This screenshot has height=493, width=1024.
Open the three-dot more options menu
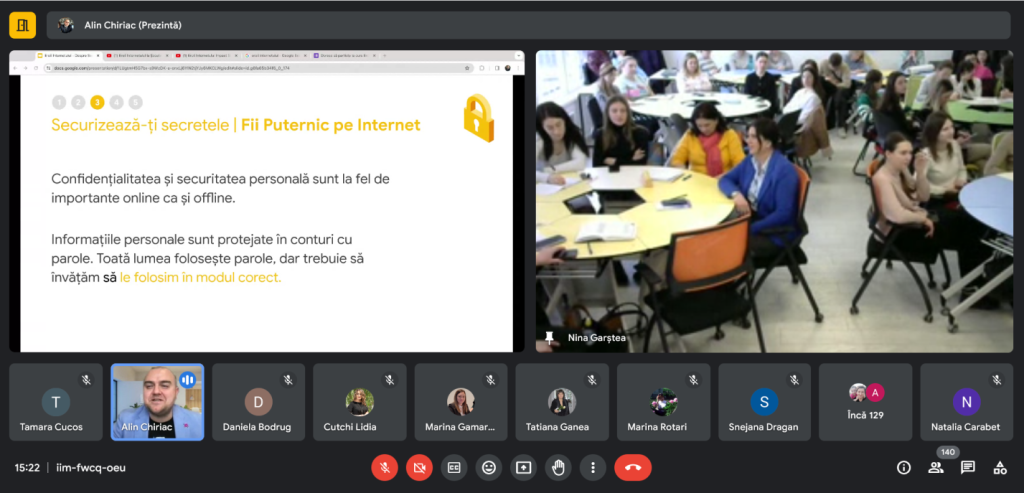point(594,467)
